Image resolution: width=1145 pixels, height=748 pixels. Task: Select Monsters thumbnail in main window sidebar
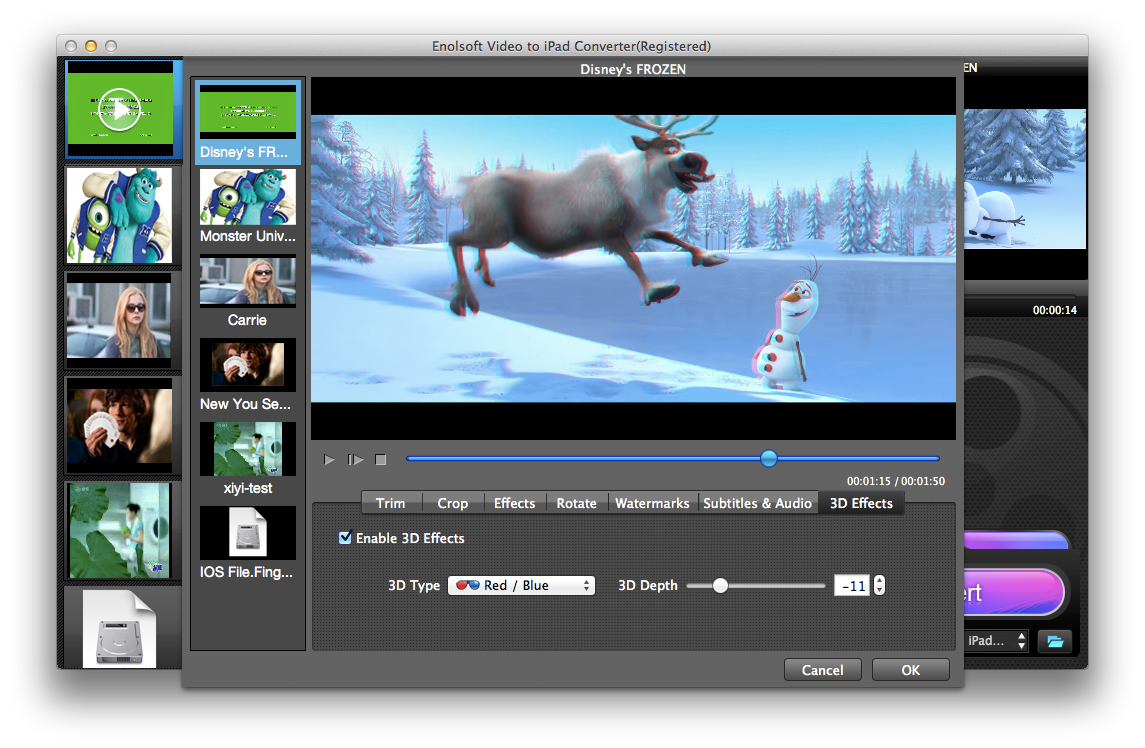coord(120,215)
